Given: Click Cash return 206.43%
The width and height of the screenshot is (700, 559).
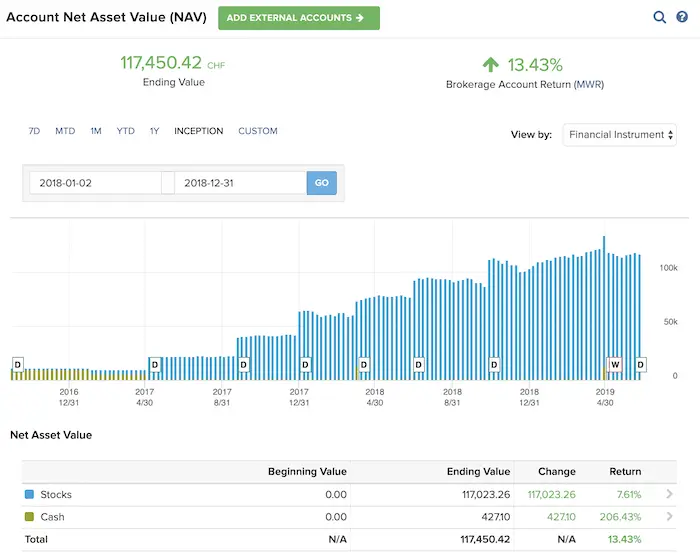Looking at the screenshot, I should pyautogui.click(x=620, y=517).
